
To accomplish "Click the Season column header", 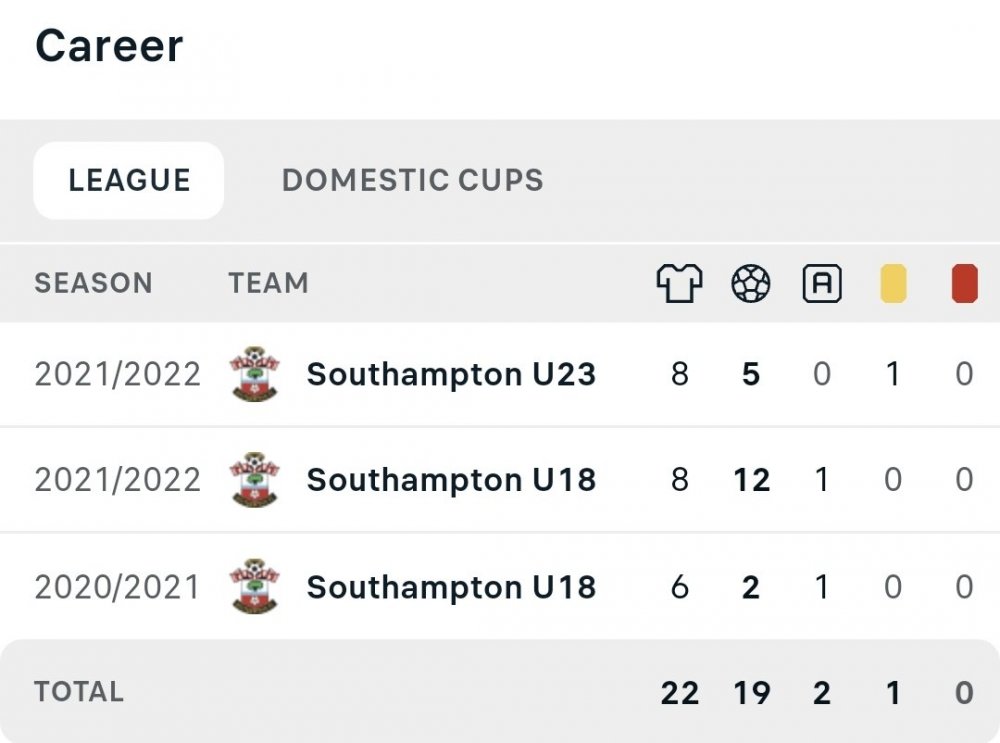I will point(93,283).
